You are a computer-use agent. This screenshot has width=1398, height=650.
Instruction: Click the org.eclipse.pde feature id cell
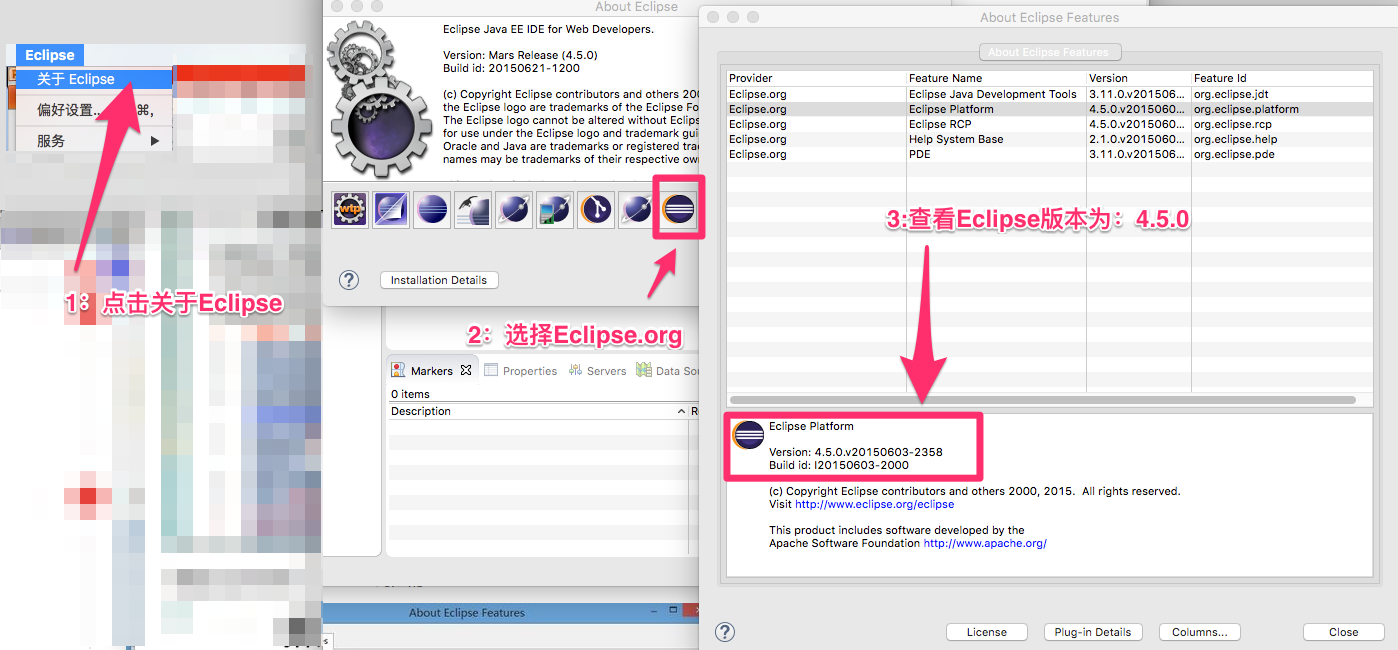tap(1234, 154)
